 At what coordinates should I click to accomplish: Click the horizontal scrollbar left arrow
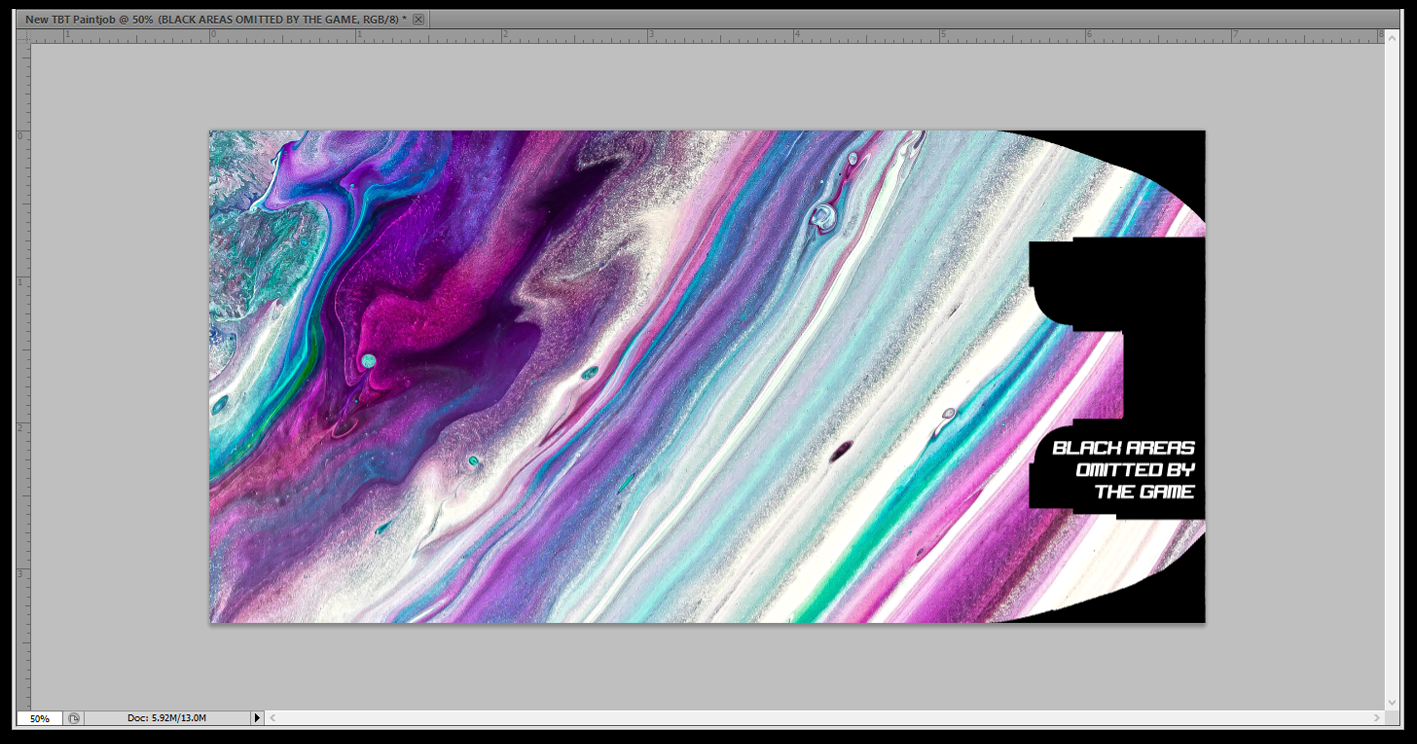click(271, 718)
